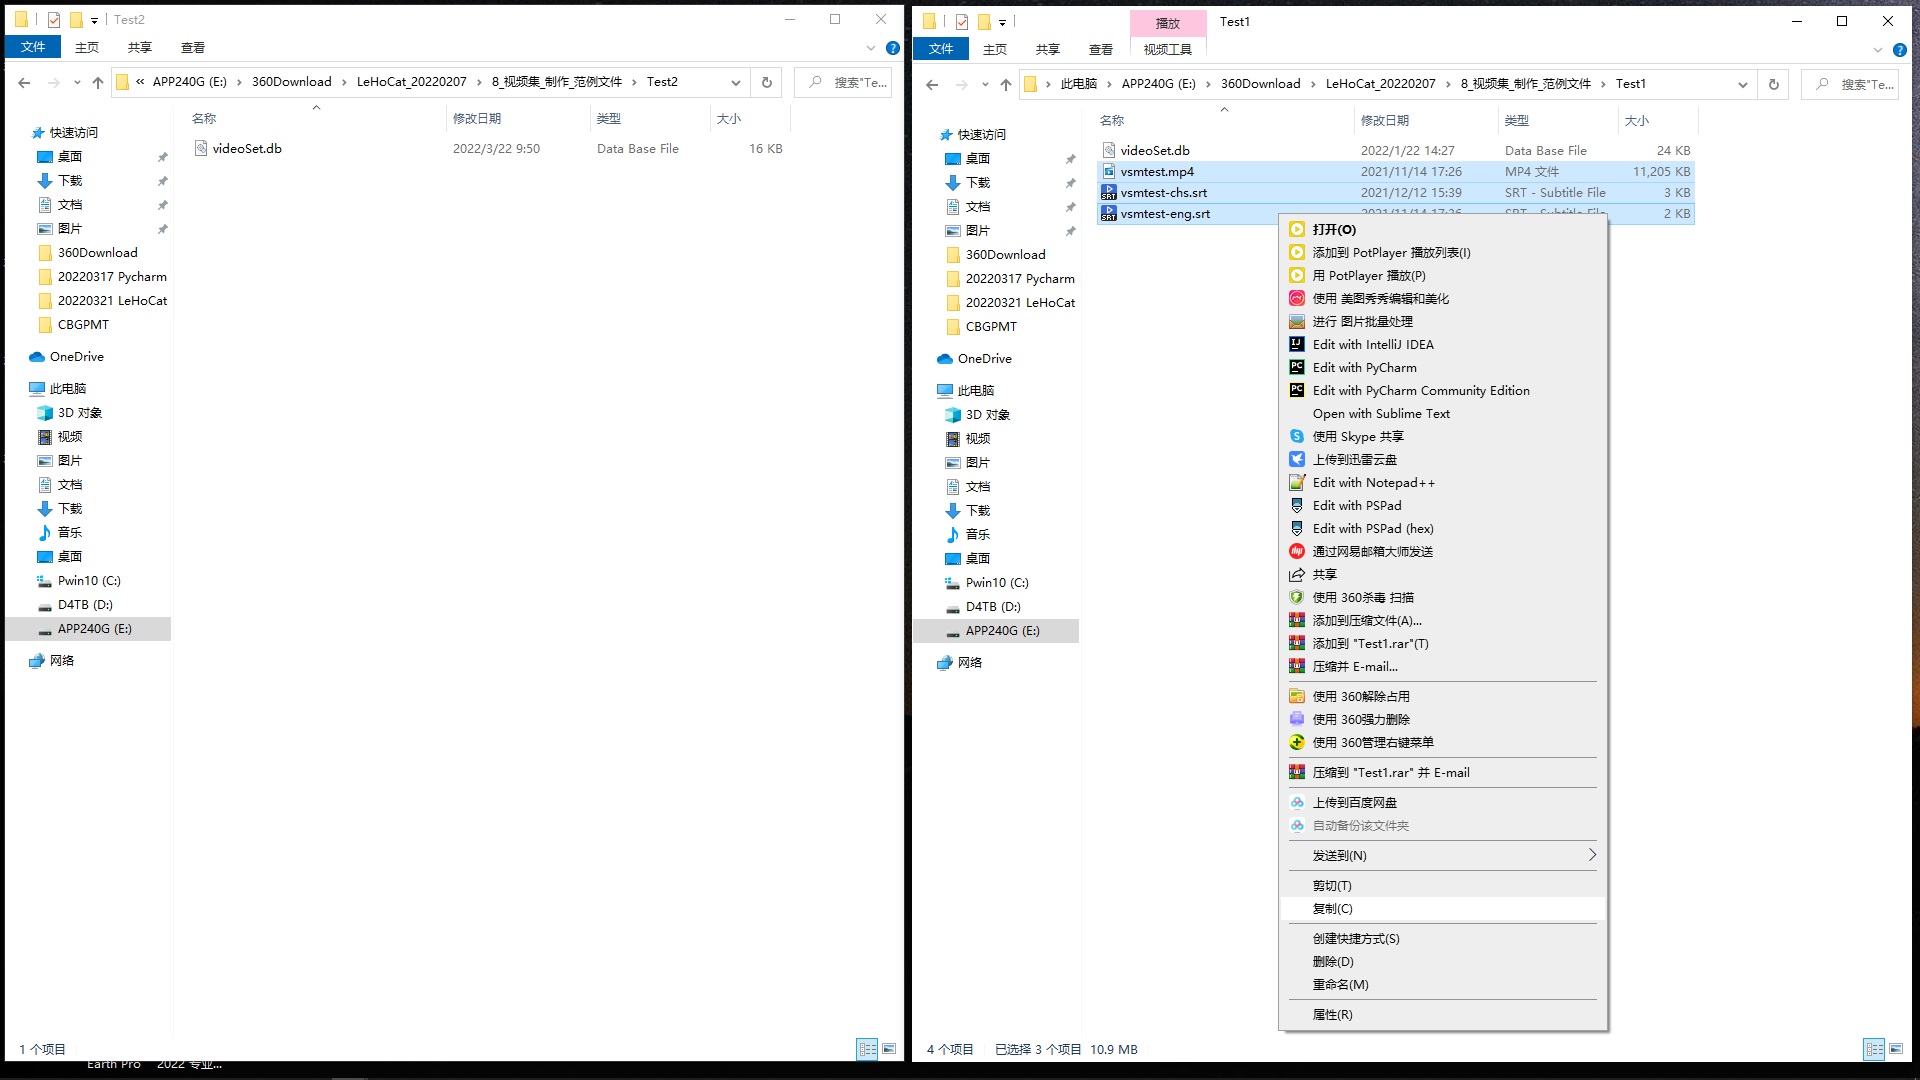Switch Test2 window to large icons view

point(889,1049)
